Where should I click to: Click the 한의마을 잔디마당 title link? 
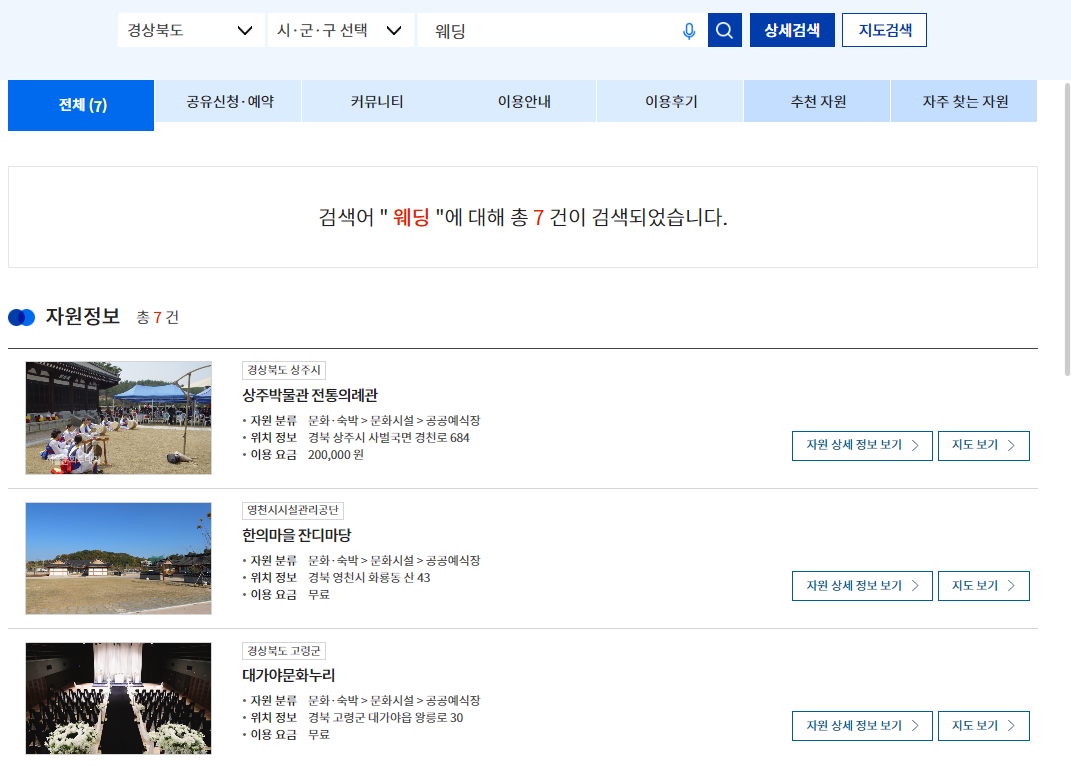(x=294, y=532)
